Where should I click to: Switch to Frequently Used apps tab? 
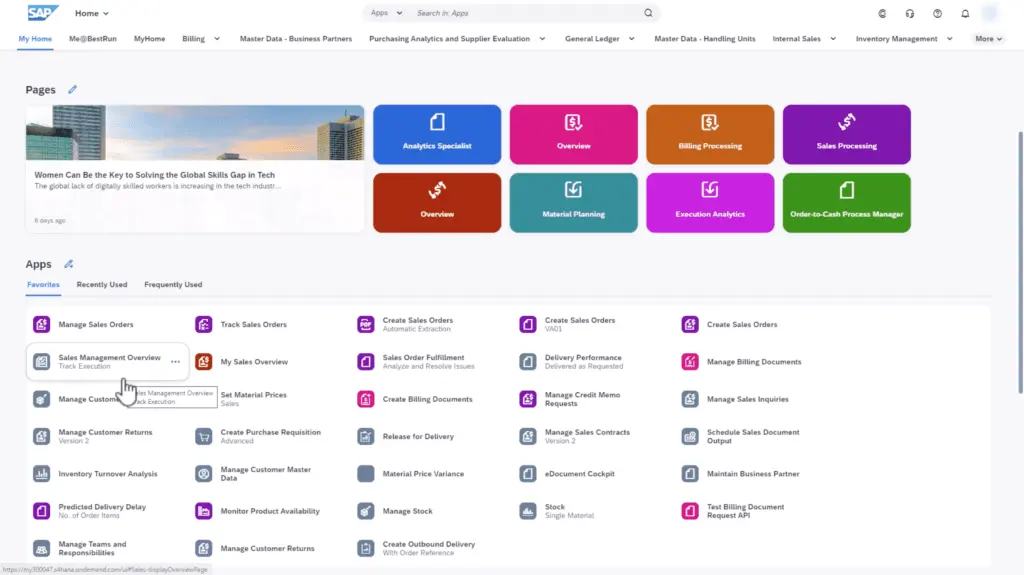[173, 284]
